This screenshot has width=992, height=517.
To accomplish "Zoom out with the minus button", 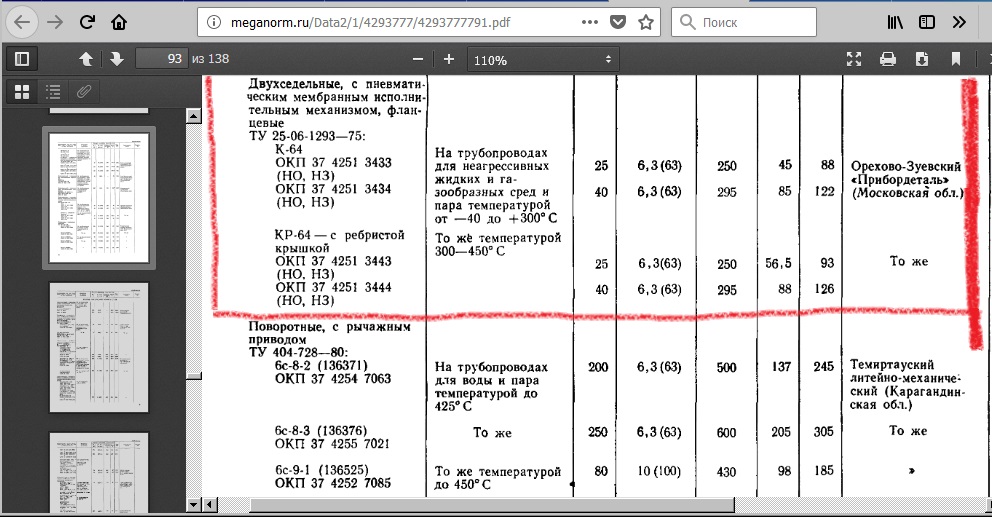I will pos(417,59).
